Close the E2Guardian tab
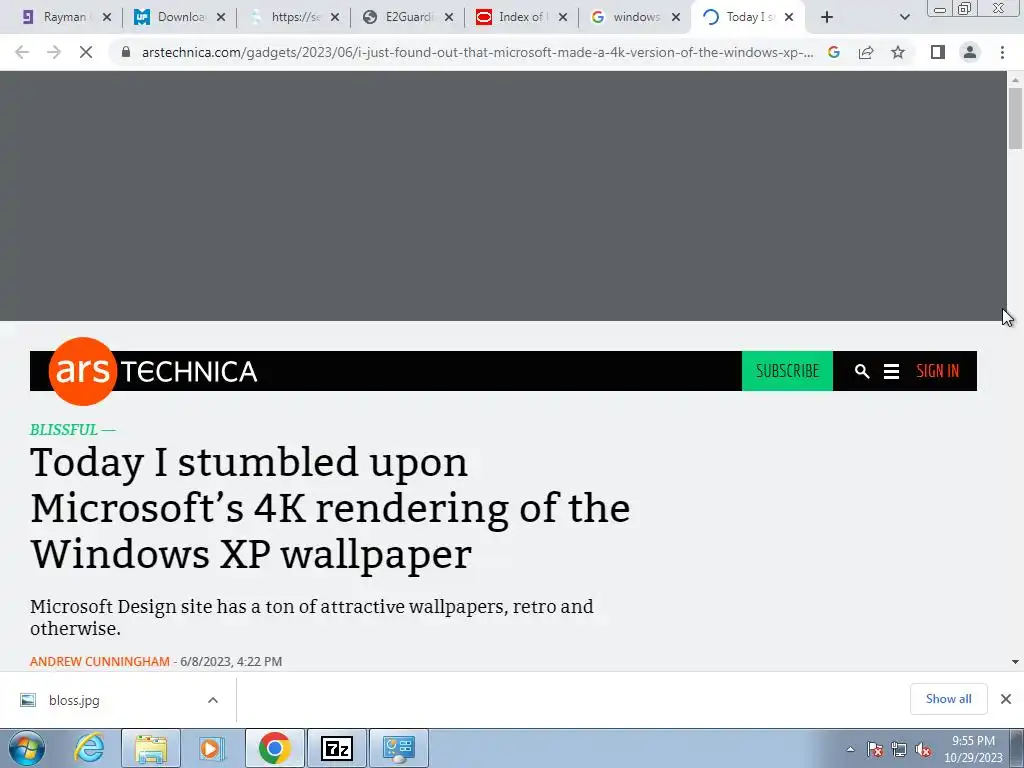The image size is (1024, 768). point(449,17)
